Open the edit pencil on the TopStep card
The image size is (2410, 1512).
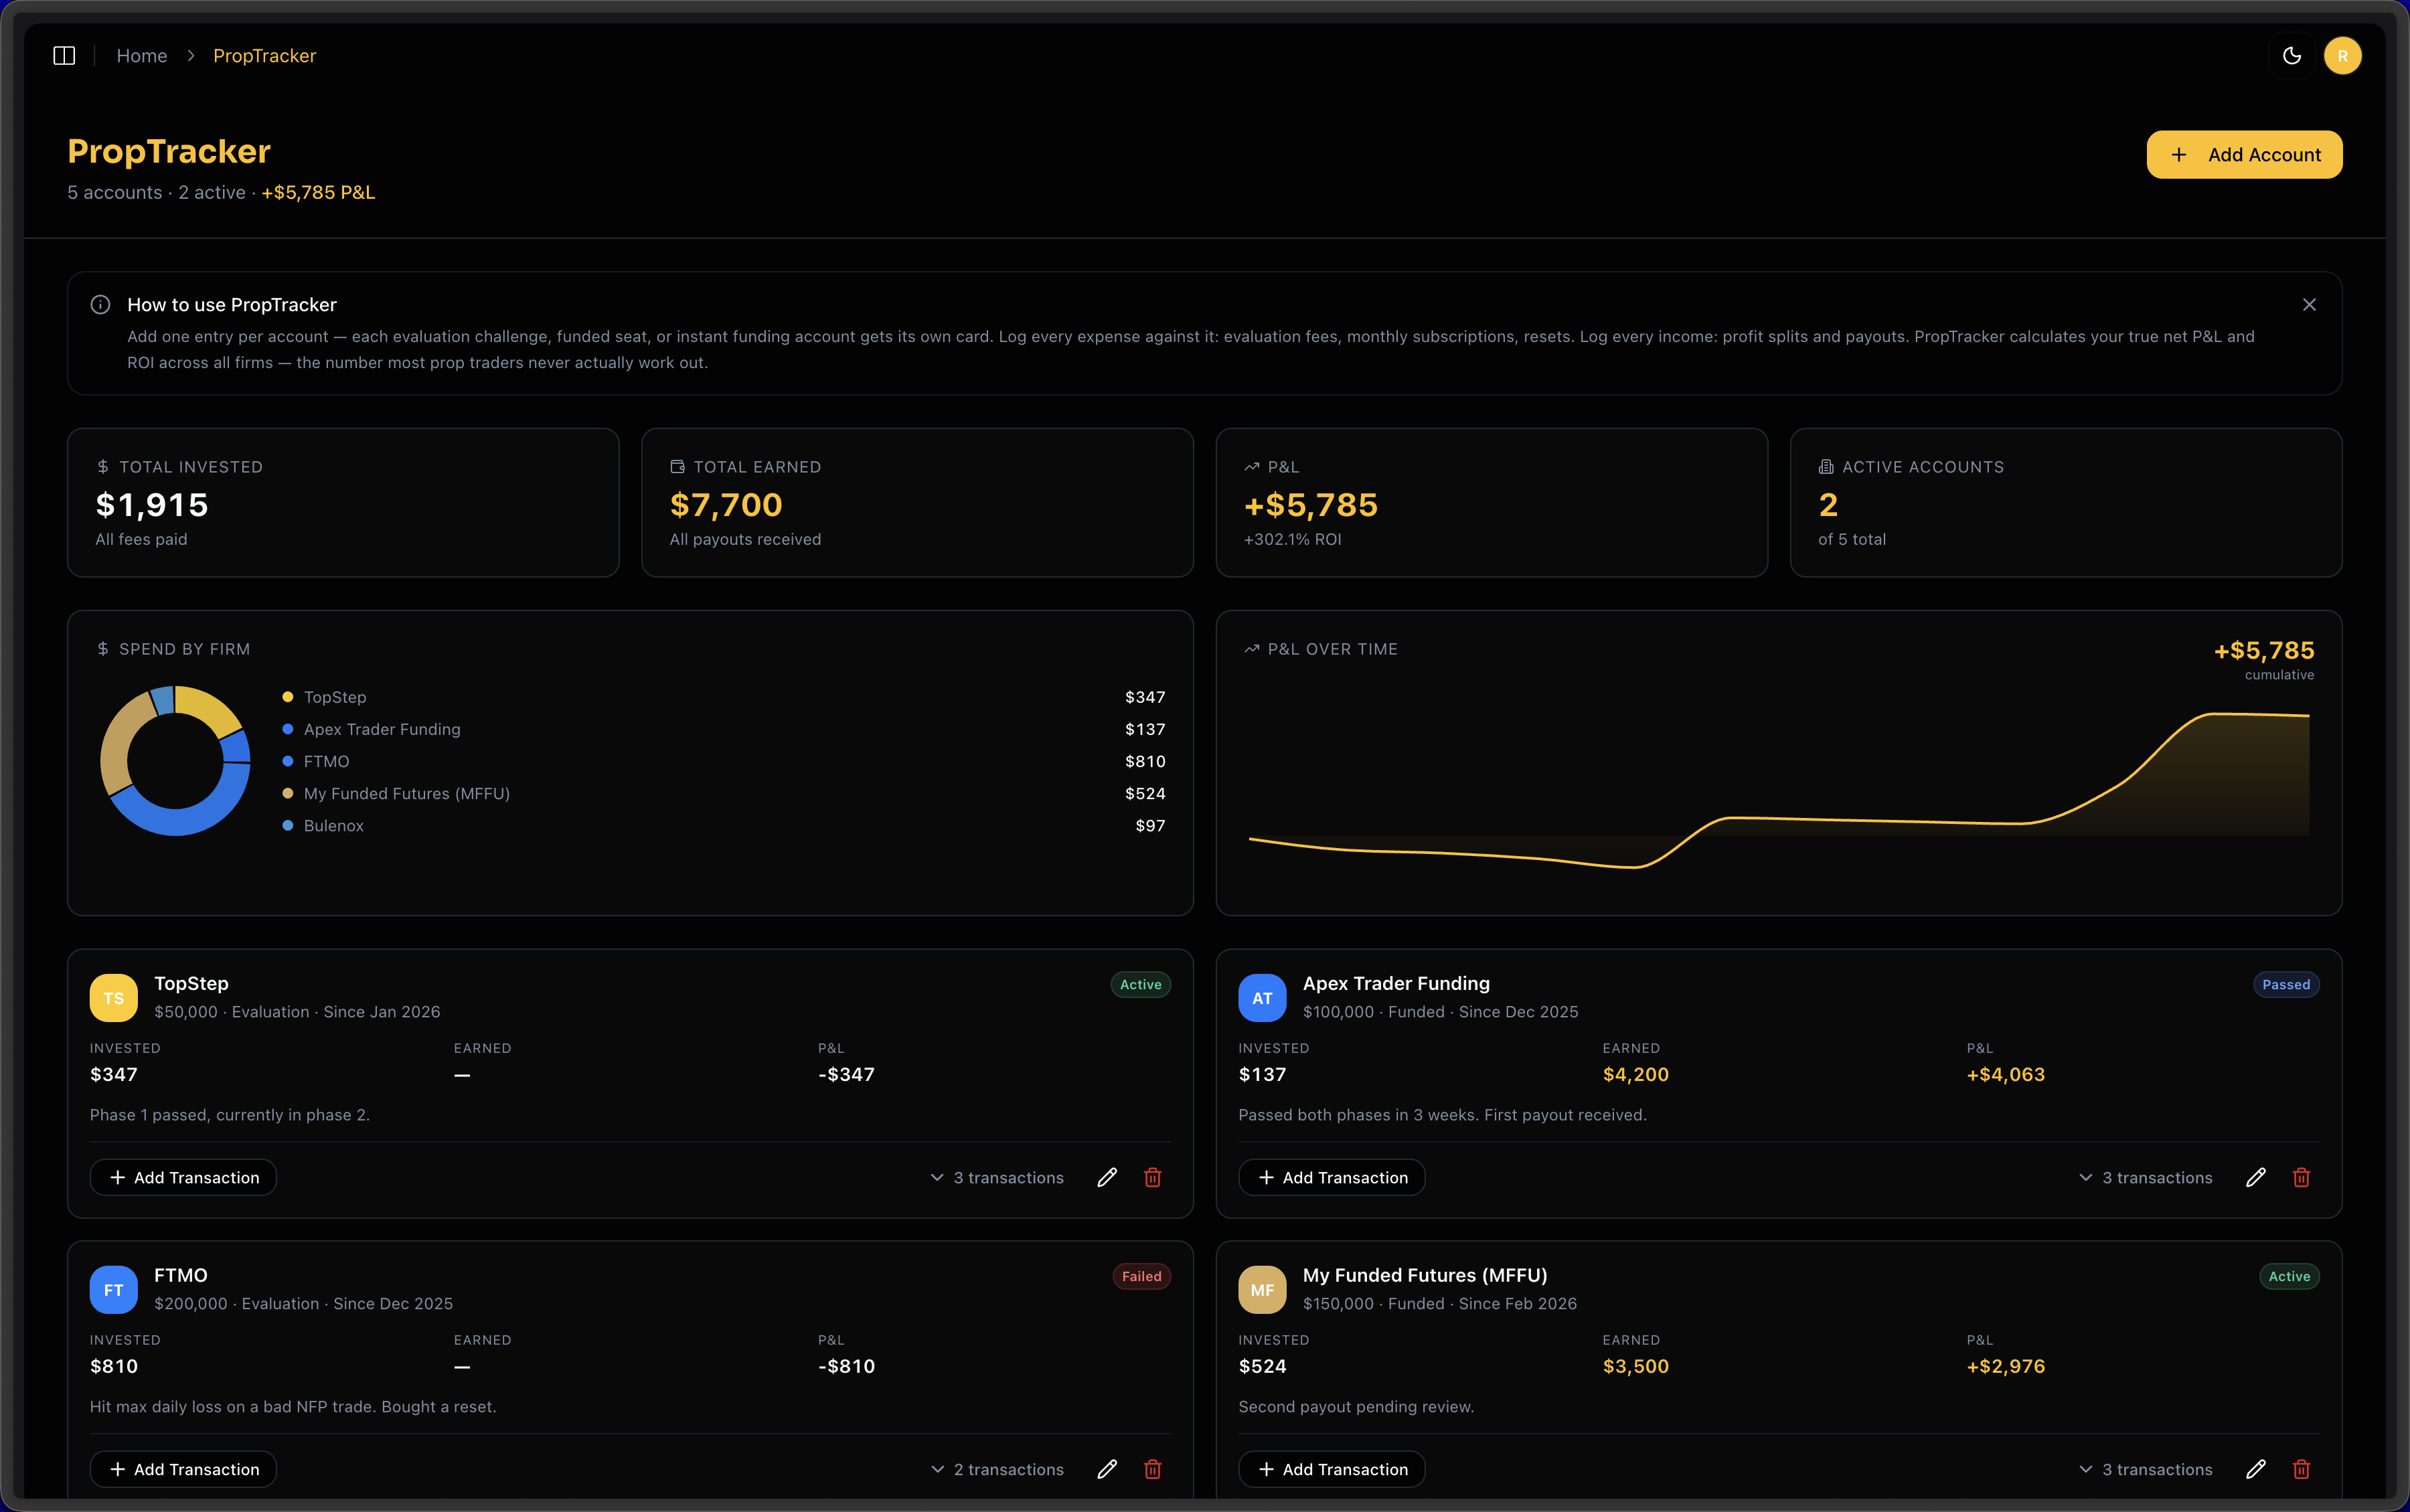tap(1106, 1177)
